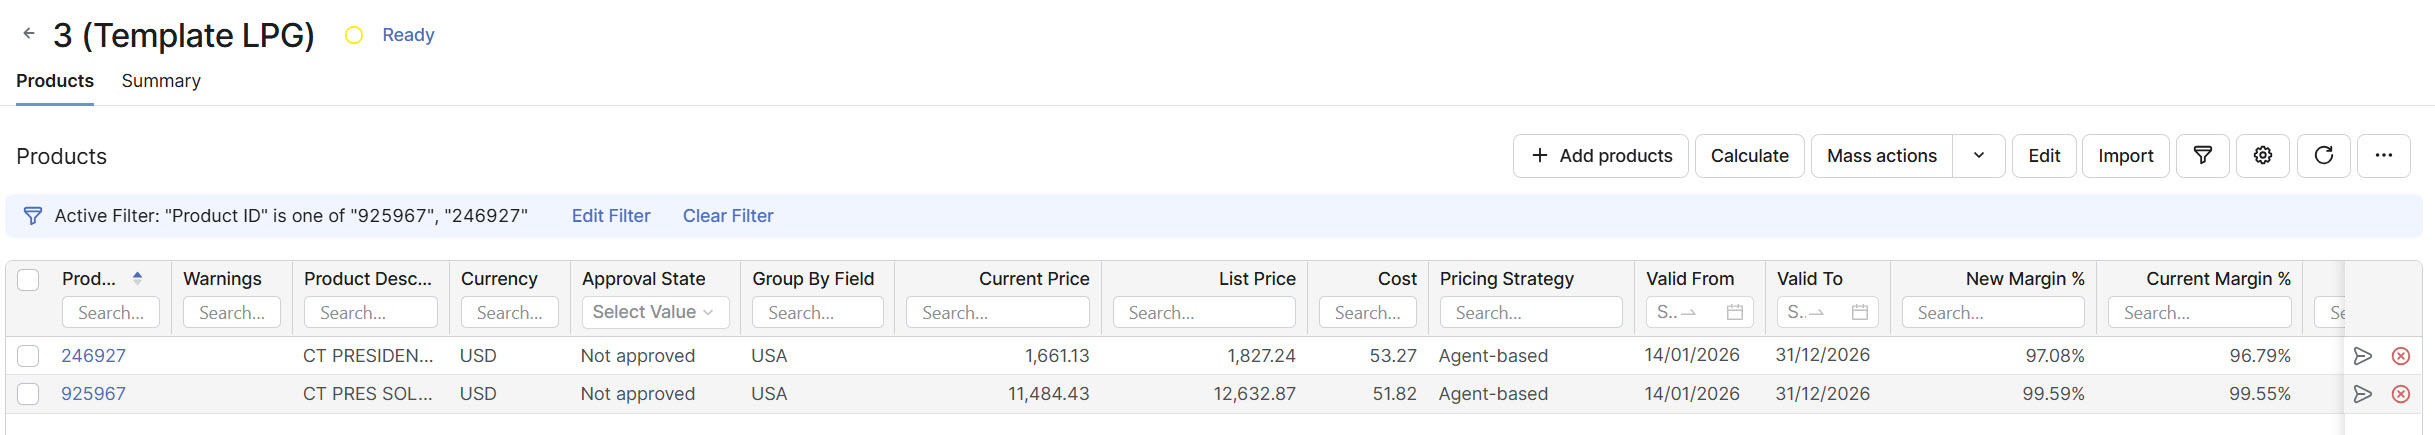The image size is (2435, 435).
Task: Open the filter funnel icon in toolbar
Action: coord(2202,156)
